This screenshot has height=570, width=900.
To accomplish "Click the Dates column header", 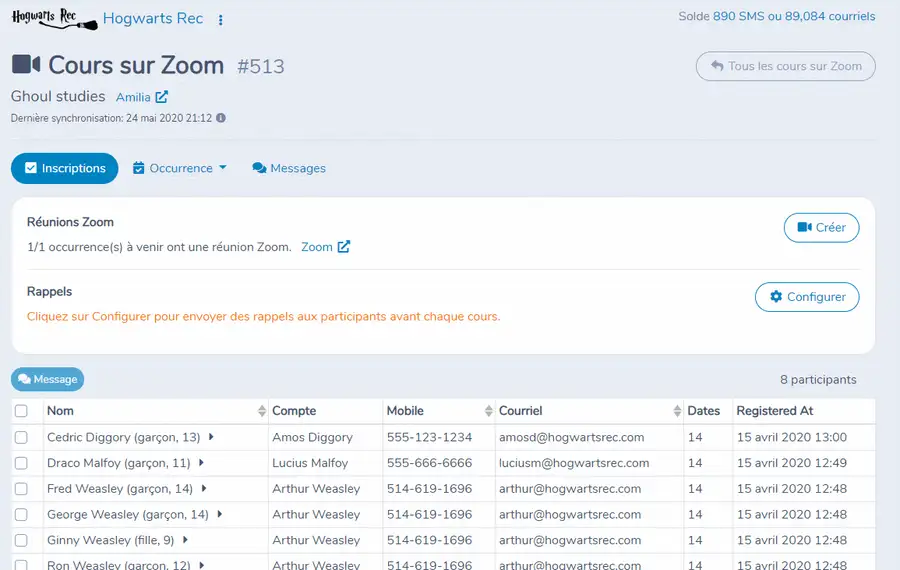I will (704, 411).
